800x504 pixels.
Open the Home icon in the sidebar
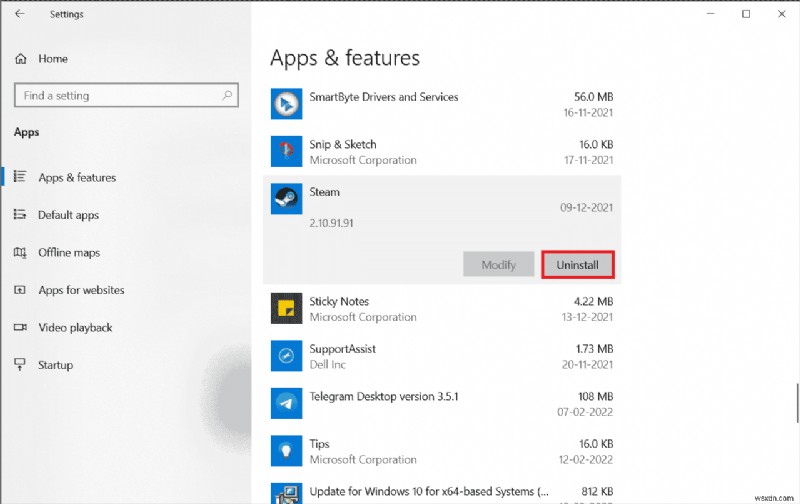pos(21,59)
